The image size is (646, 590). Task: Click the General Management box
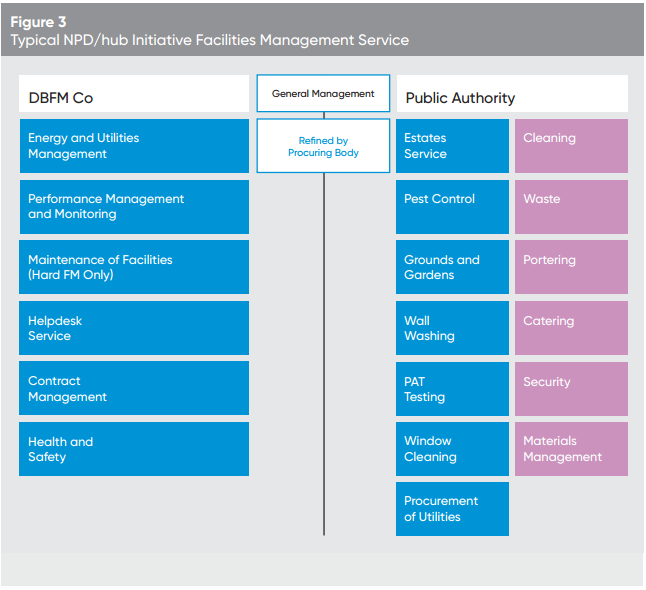tap(323, 94)
